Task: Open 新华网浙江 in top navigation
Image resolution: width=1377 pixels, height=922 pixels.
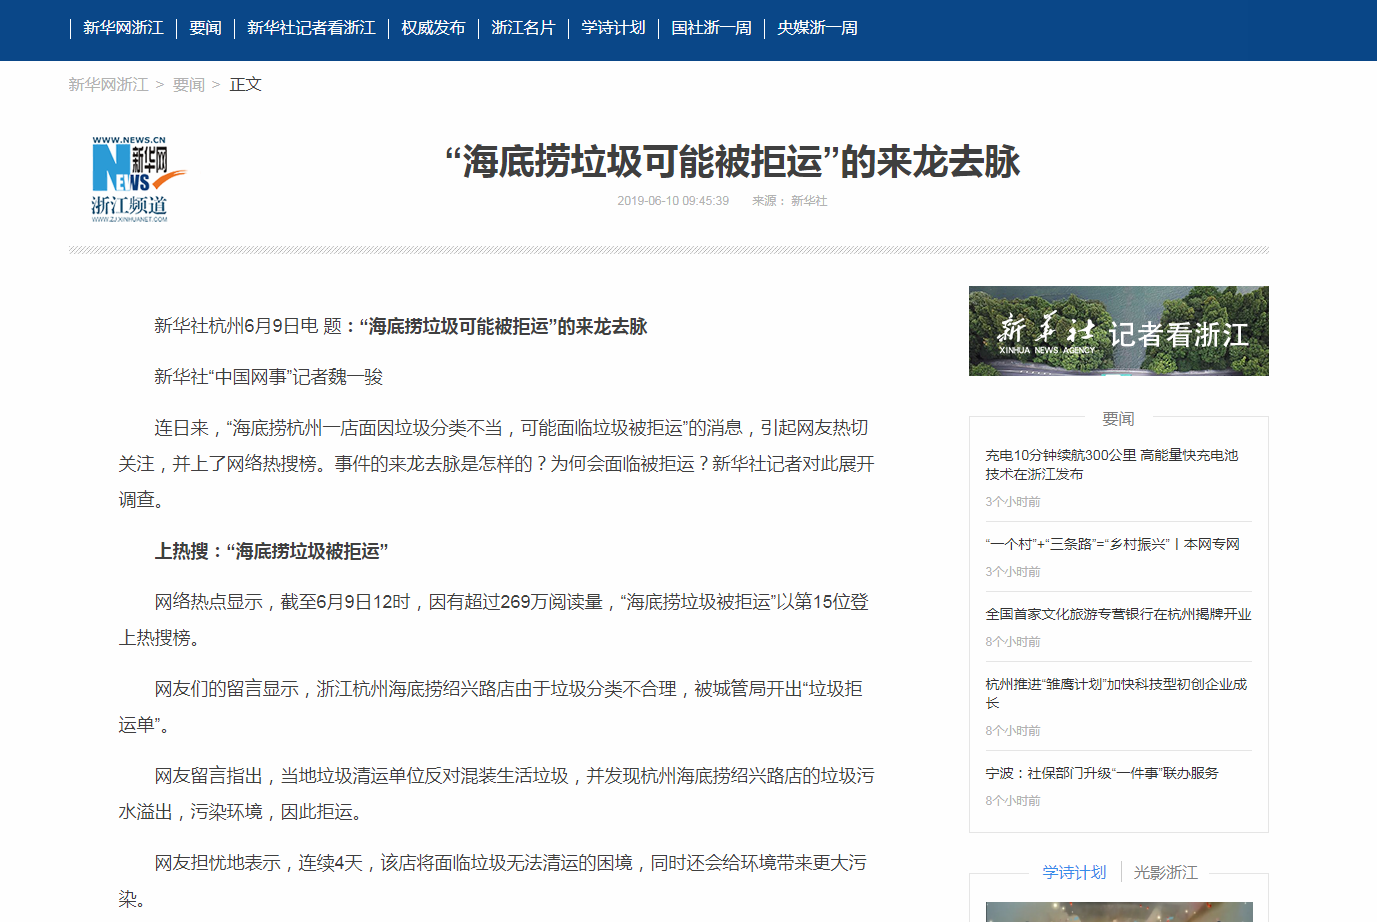Action: 123,28
